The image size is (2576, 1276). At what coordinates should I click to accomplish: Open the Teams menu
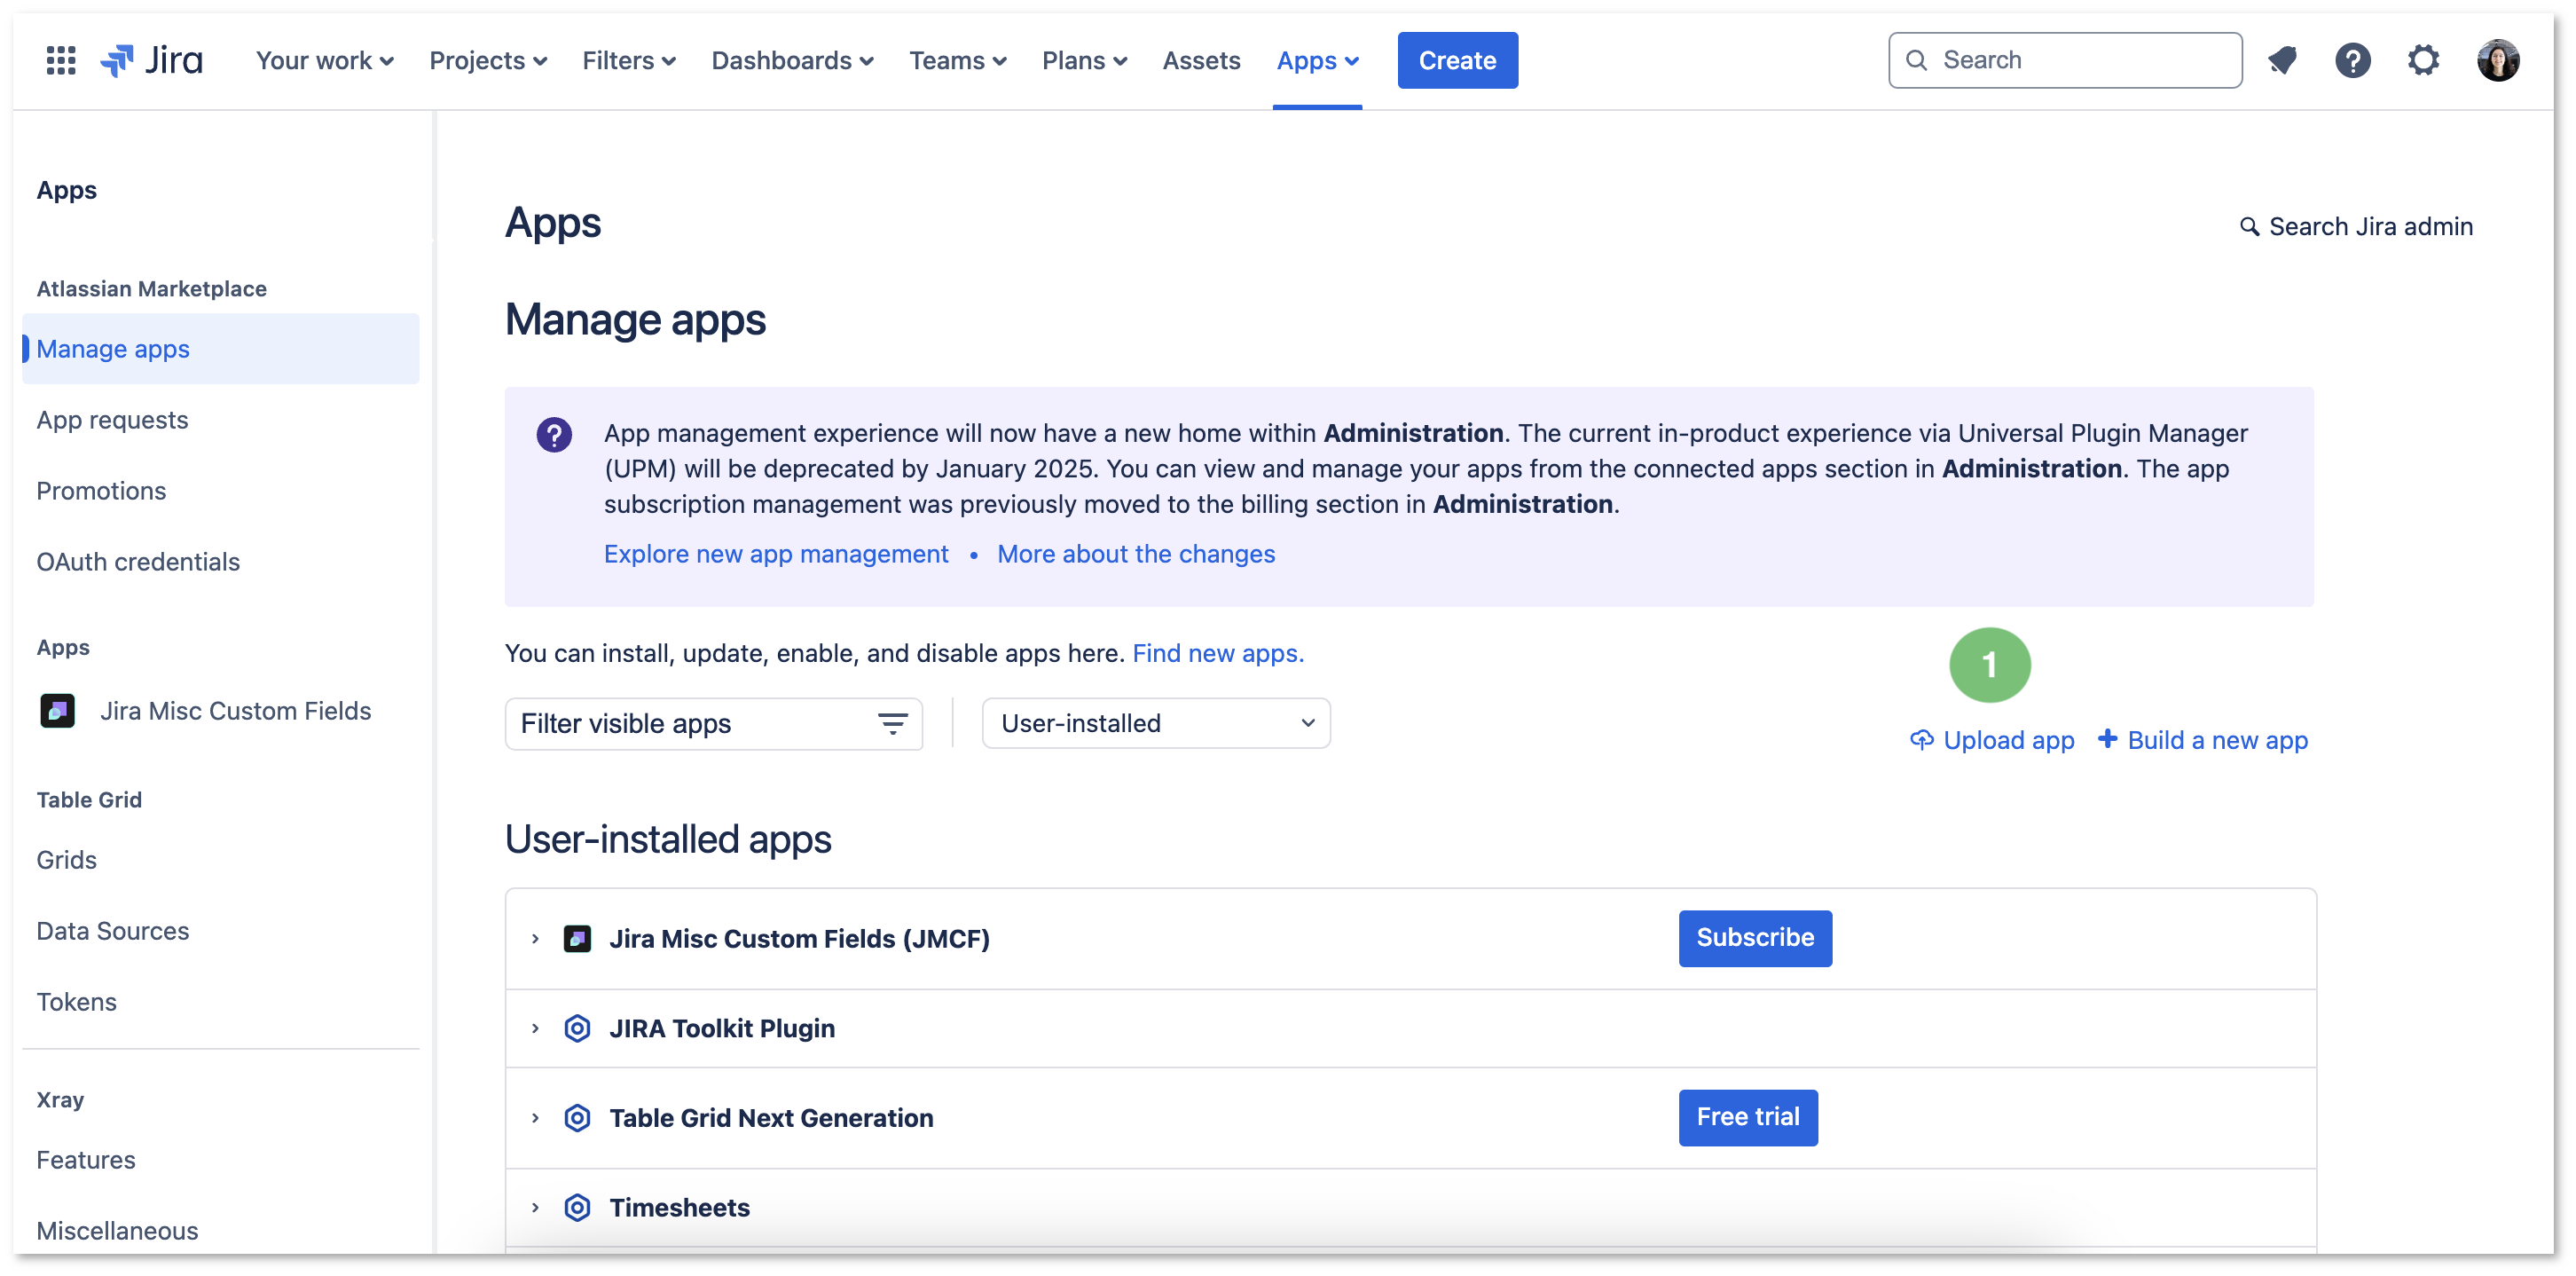click(957, 60)
